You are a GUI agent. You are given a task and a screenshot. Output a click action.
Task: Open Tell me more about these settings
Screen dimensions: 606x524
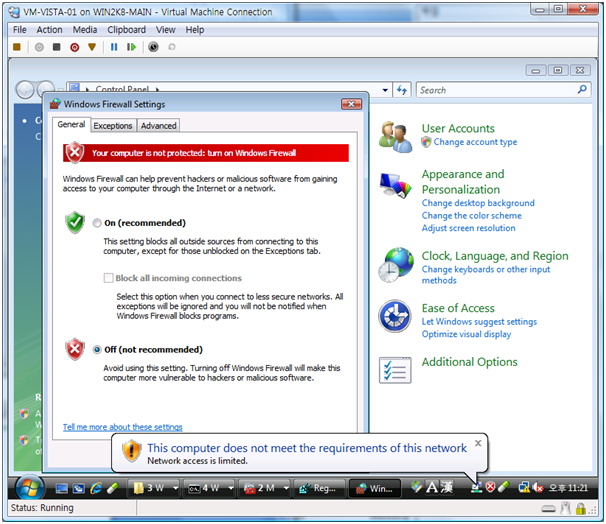click(x=123, y=427)
